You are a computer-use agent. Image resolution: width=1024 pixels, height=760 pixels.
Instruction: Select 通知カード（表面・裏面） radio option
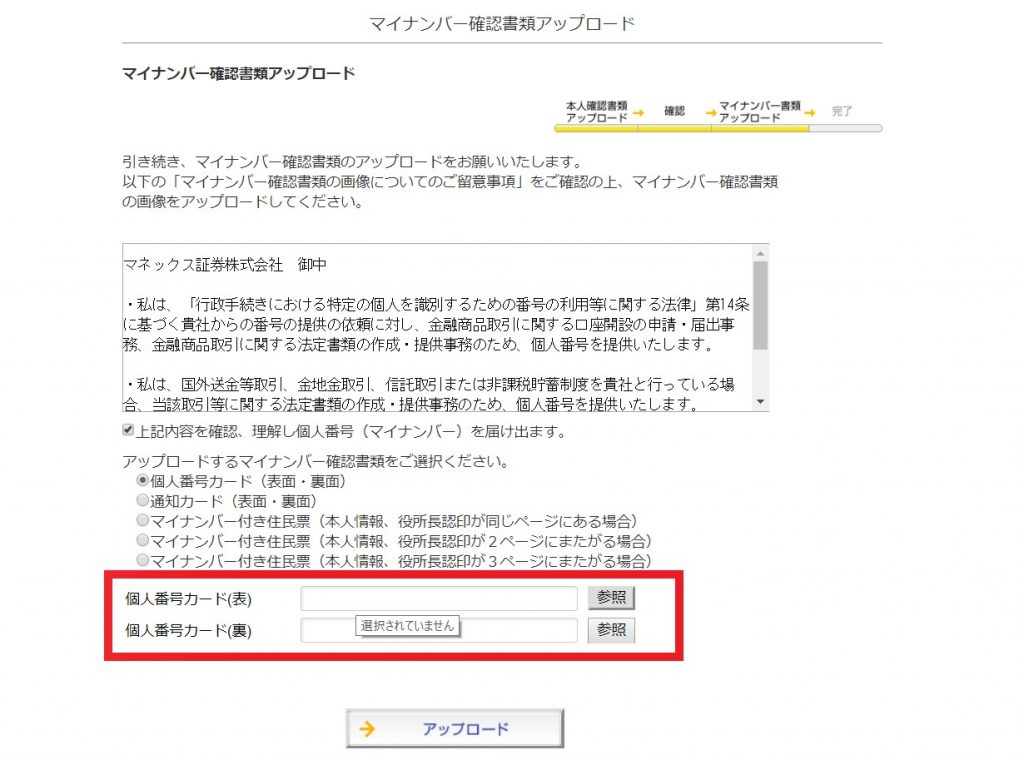tap(142, 501)
